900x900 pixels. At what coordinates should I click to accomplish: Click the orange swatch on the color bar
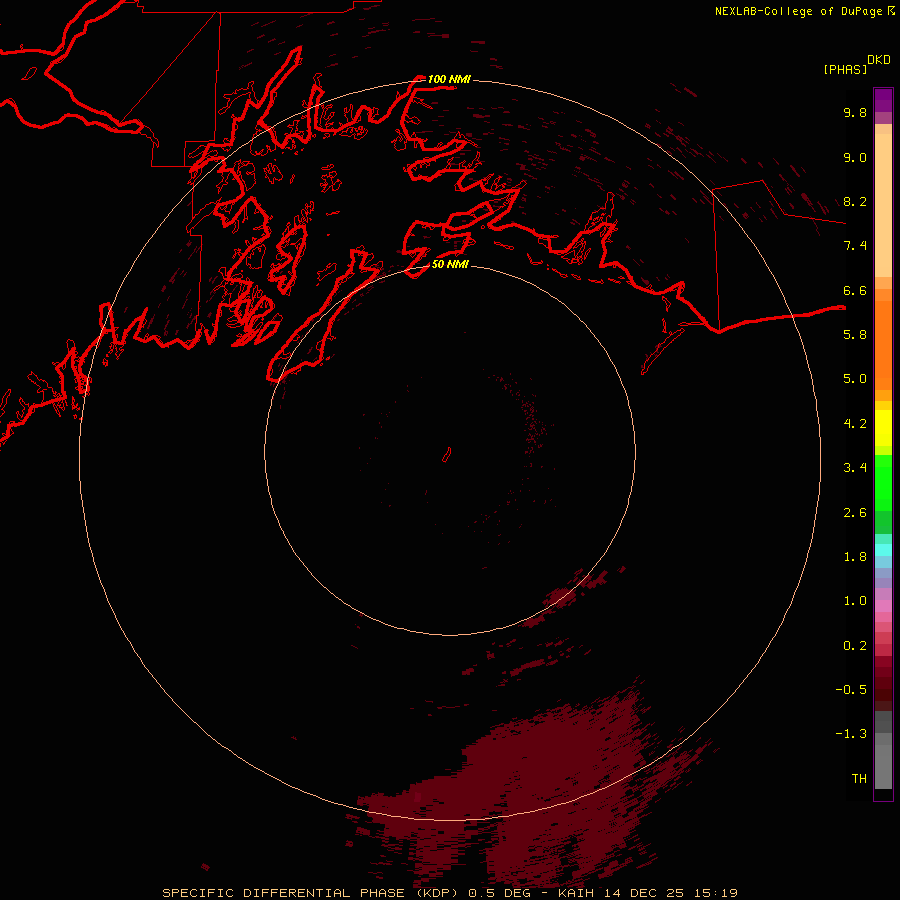pyautogui.click(x=883, y=346)
